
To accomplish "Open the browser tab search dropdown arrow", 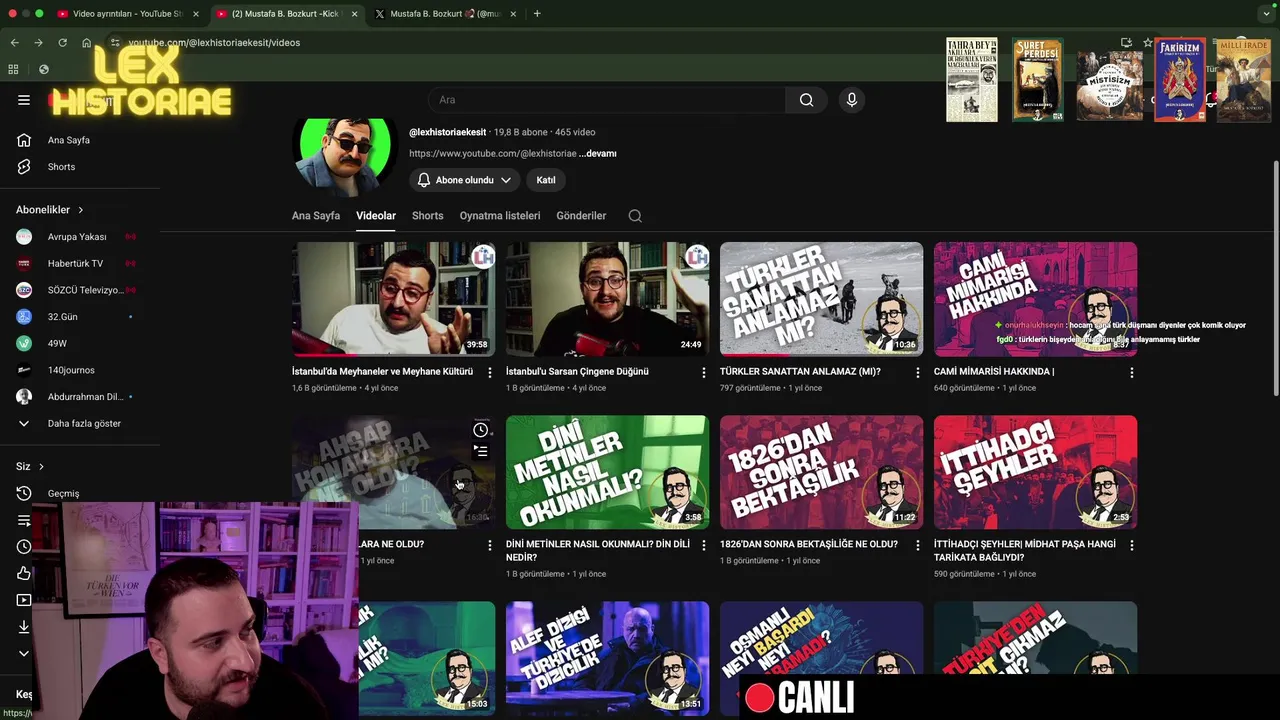I will tap(1266, 14).
